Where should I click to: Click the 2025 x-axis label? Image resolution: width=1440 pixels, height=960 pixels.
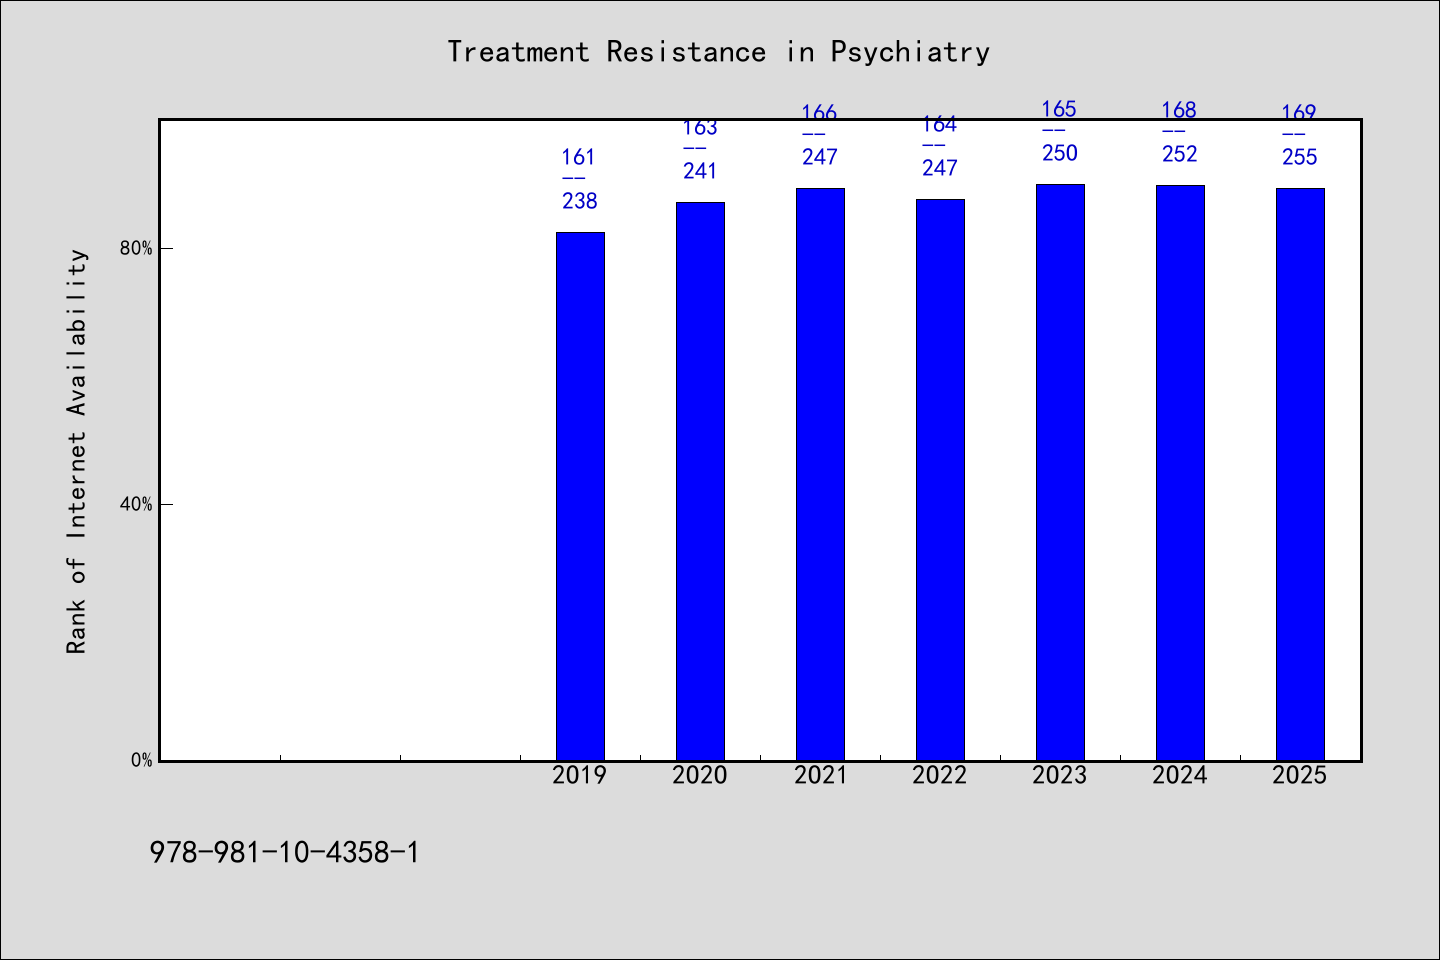tap(1300, 775)
